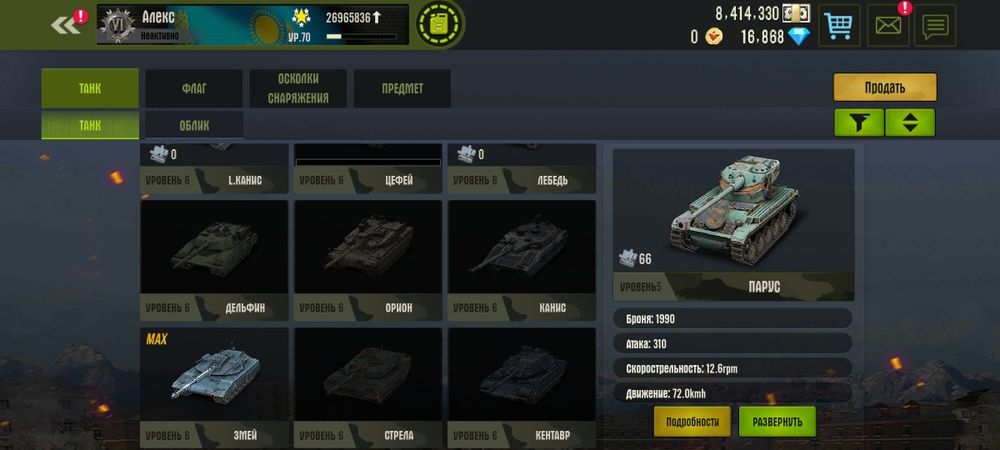1000x450 pixels.
Task: Click the cash banknote icon
Action: (796, 13)
